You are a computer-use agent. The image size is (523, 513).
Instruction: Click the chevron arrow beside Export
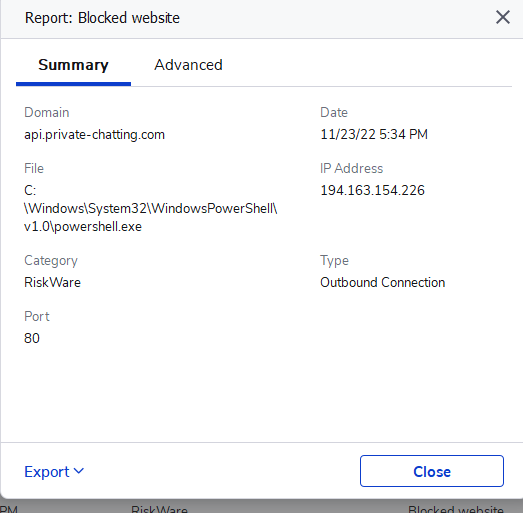click(x=79, y=471)
